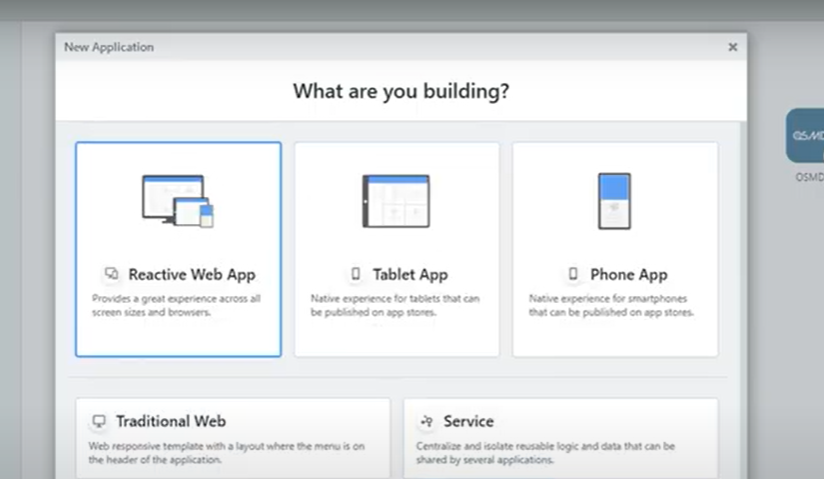Close the New Application dialog
Screen dimensions: 824x479
coord(732,47)
